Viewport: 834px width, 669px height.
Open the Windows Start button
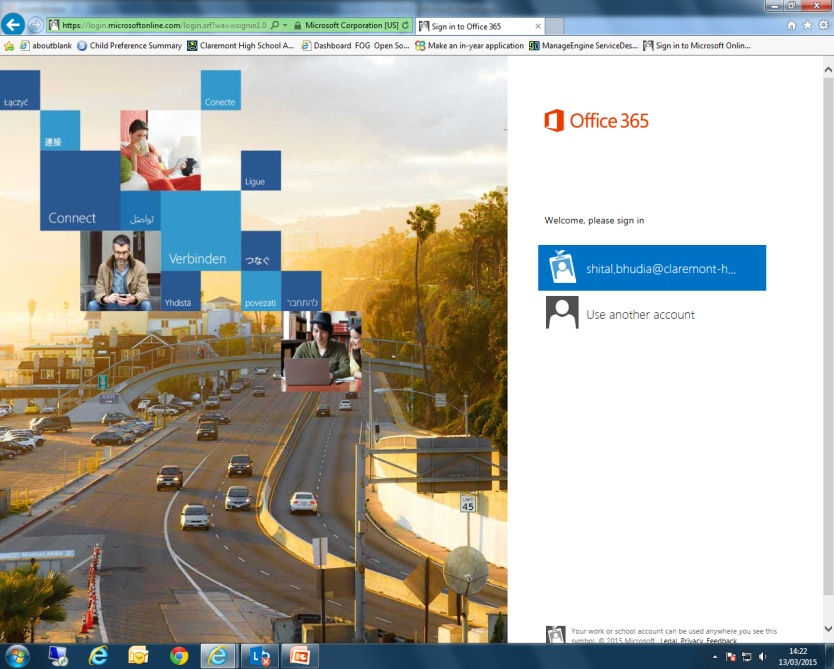[16, 656]
